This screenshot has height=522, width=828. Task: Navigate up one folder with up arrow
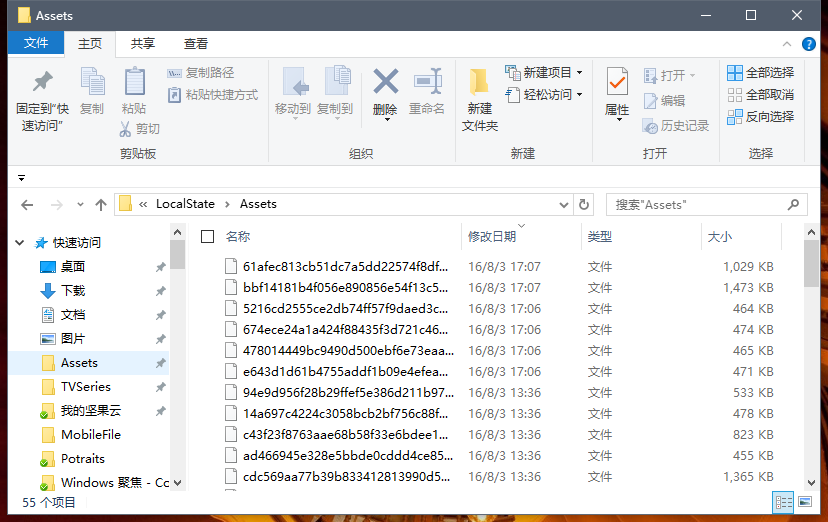[x=100, y=204]
